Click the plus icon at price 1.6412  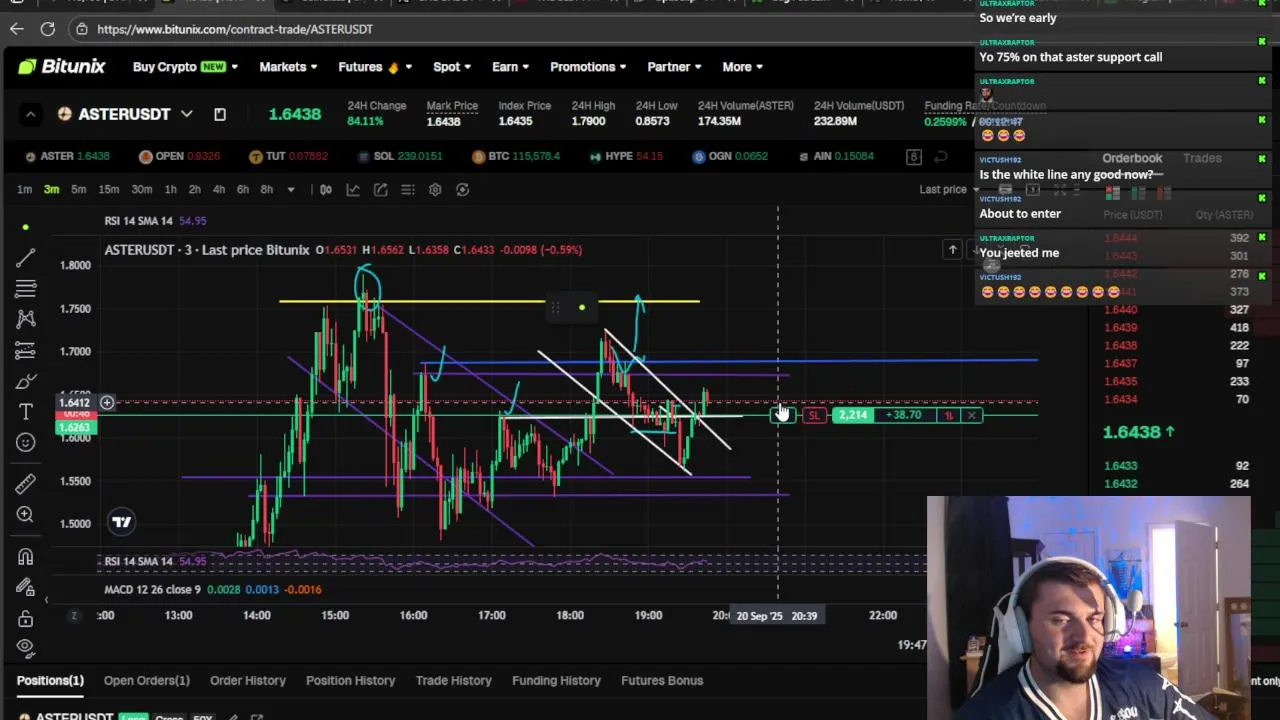[107, 402]
